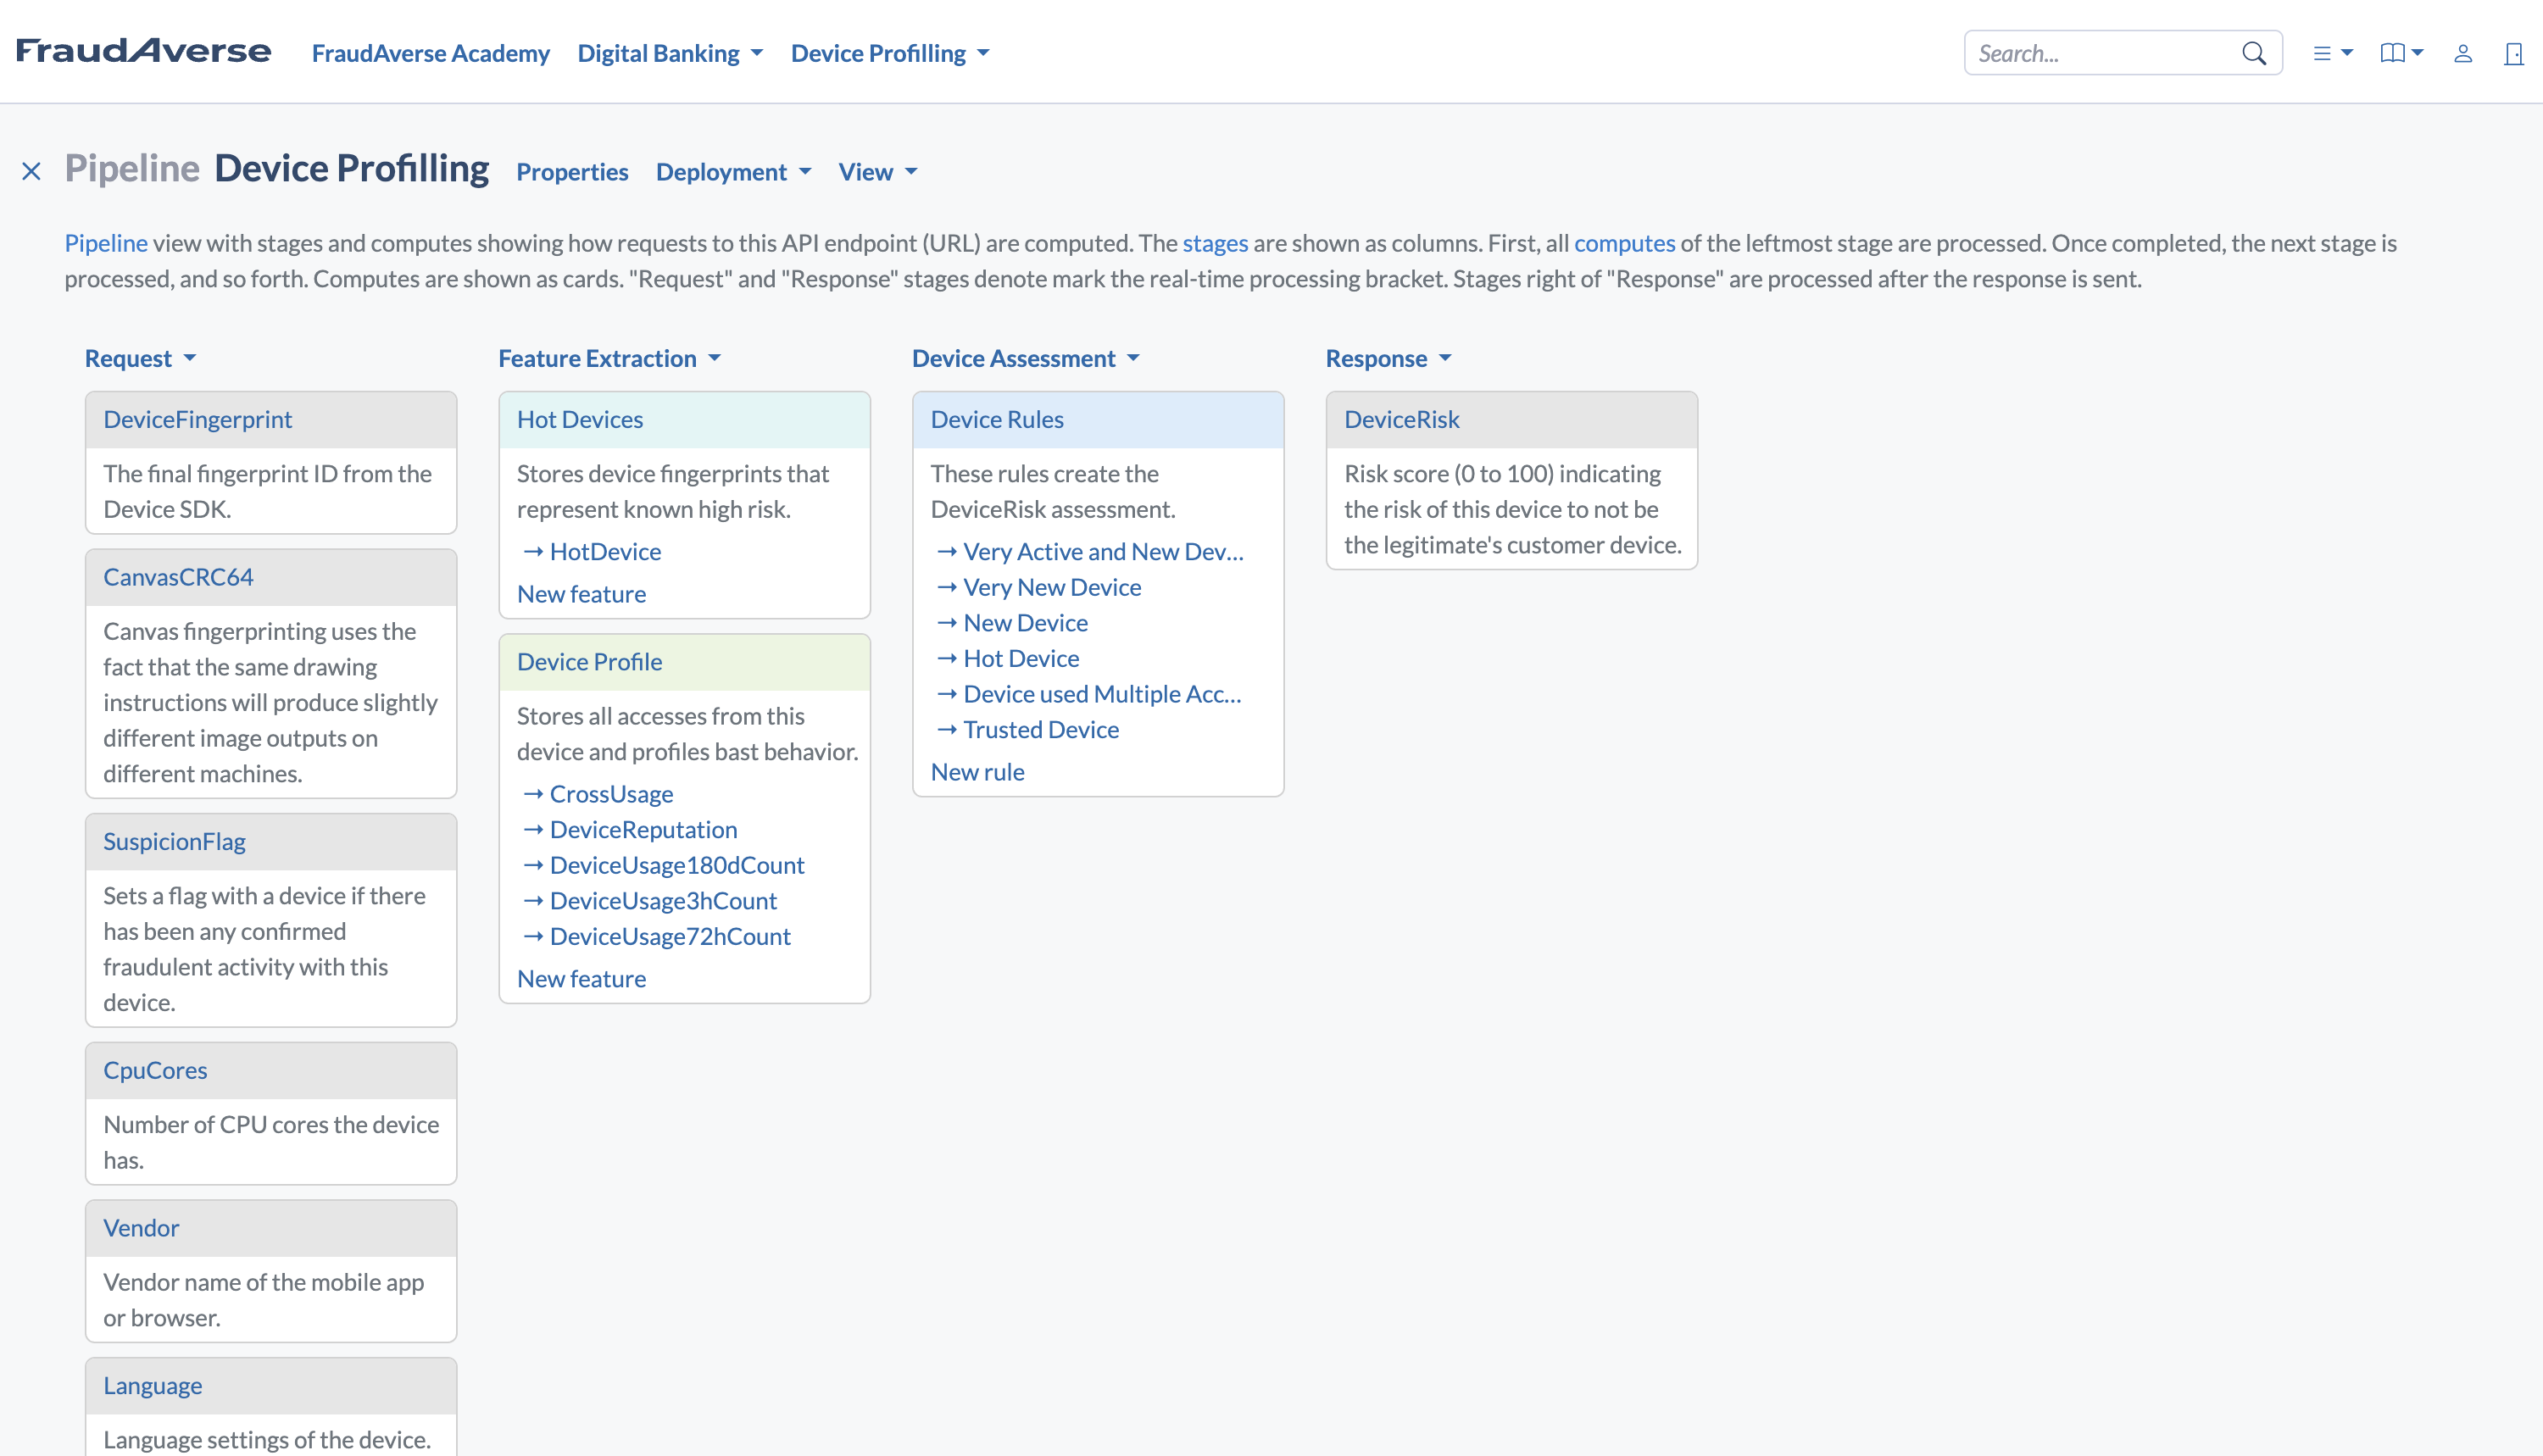
Task: Expand the Device Profilling nav dropdown
Action: [x=890, y=53]
